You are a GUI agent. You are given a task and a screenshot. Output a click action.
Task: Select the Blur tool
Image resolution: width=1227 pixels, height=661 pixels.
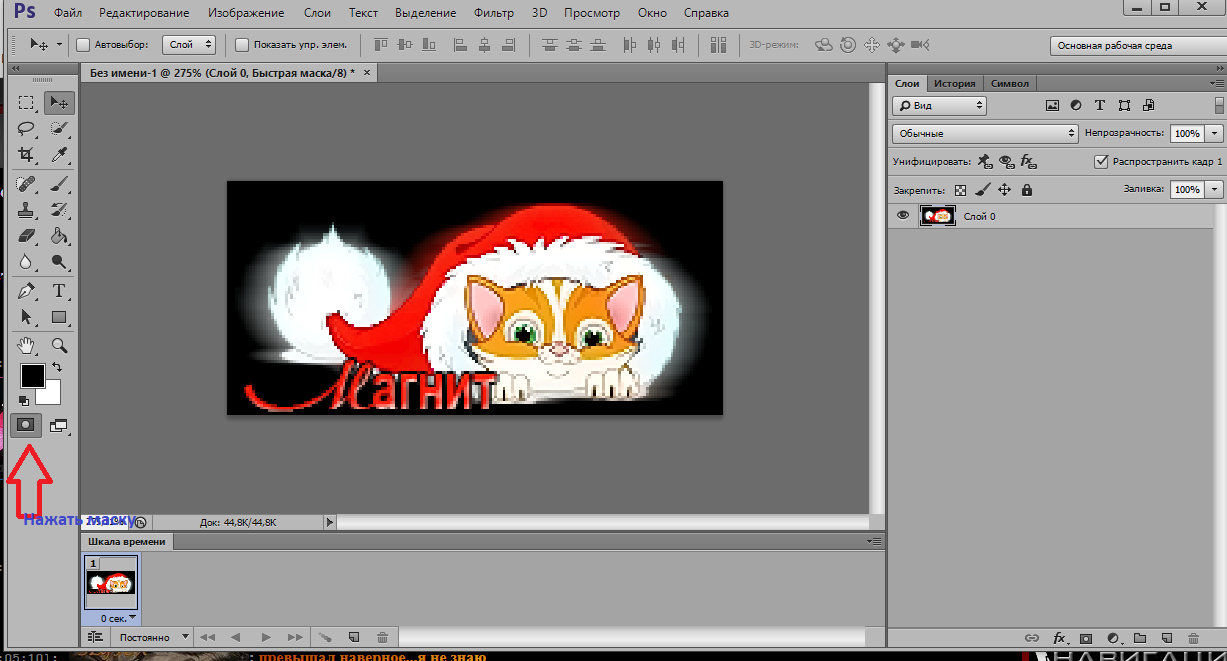click(26, 262)
